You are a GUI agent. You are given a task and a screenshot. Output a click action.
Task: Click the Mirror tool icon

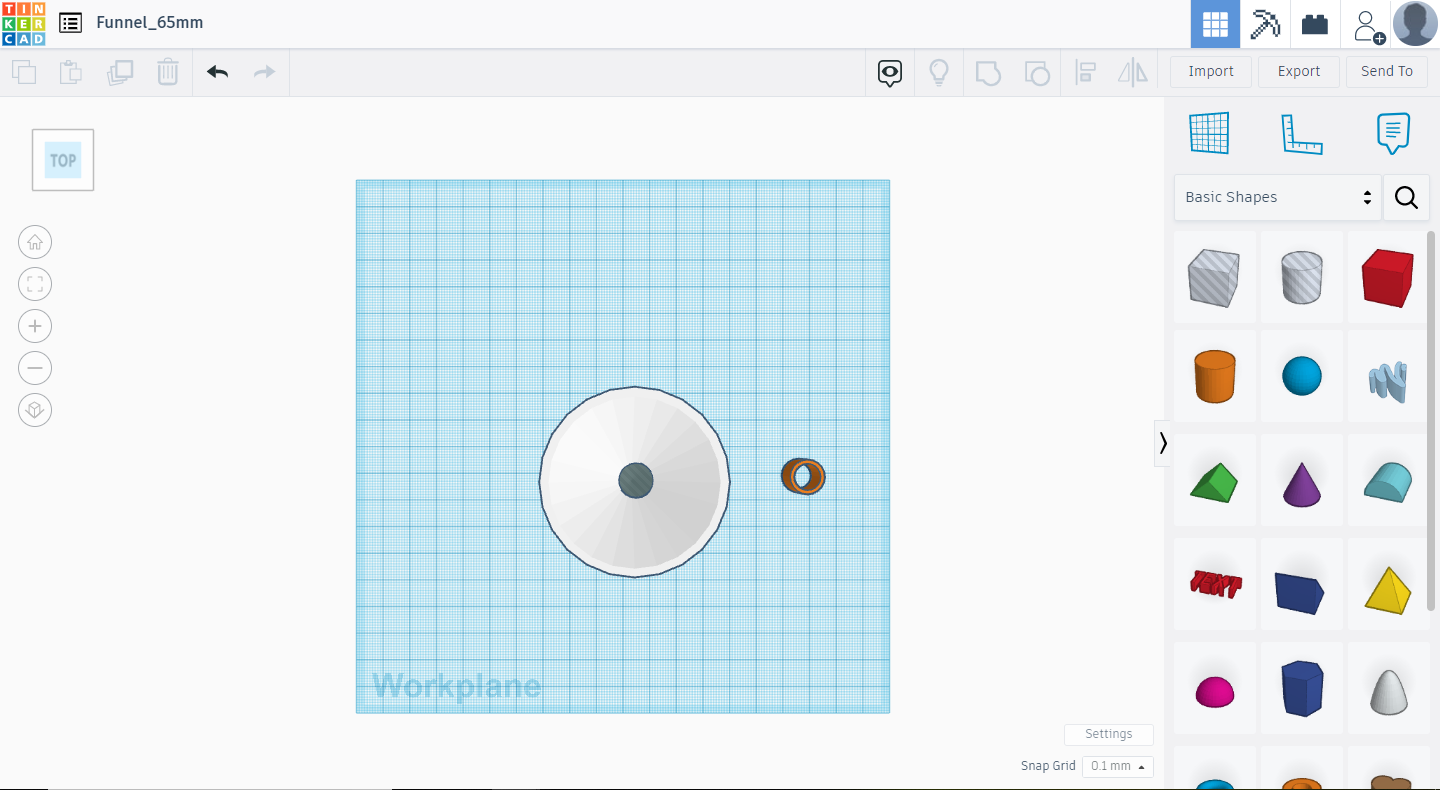coord(1133,72)
